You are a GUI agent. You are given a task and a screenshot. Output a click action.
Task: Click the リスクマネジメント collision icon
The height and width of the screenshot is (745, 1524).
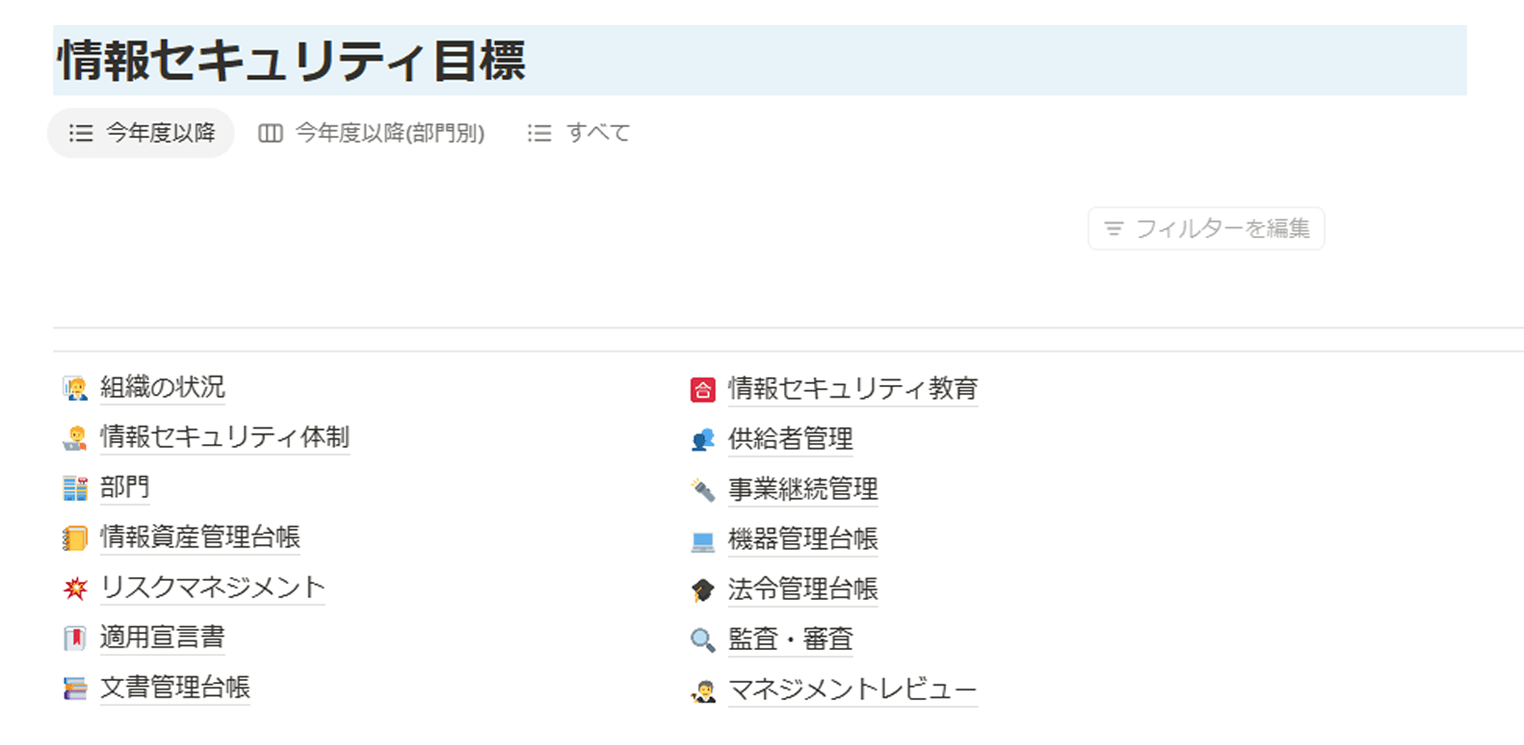pos(75,588)
